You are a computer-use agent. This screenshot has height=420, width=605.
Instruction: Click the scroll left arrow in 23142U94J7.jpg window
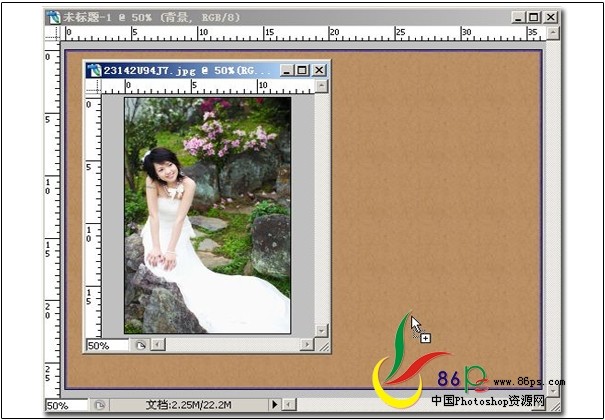(158, 344)
